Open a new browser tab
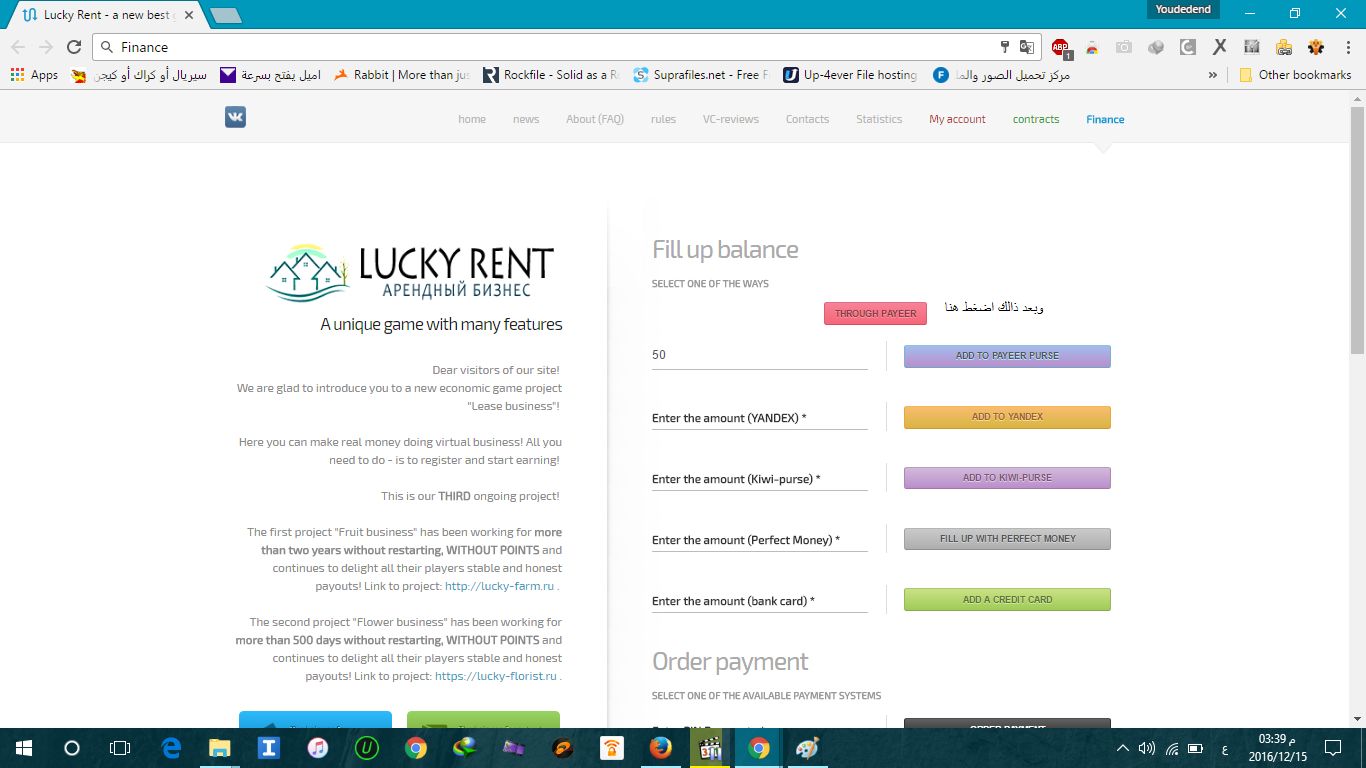 point(225,16)
